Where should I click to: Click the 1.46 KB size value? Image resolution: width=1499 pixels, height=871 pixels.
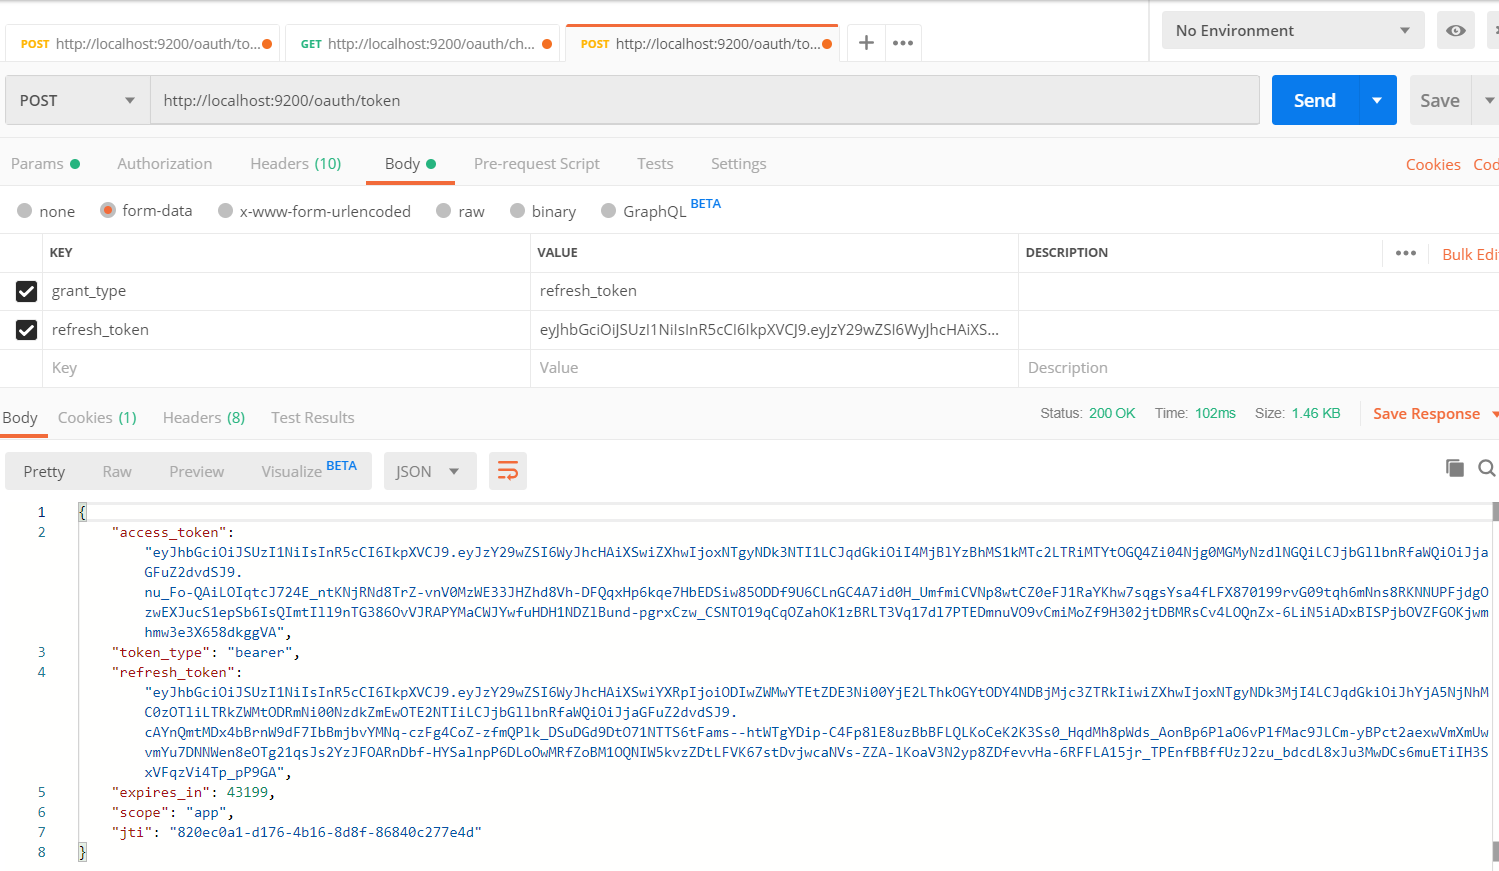point(1316,413)
